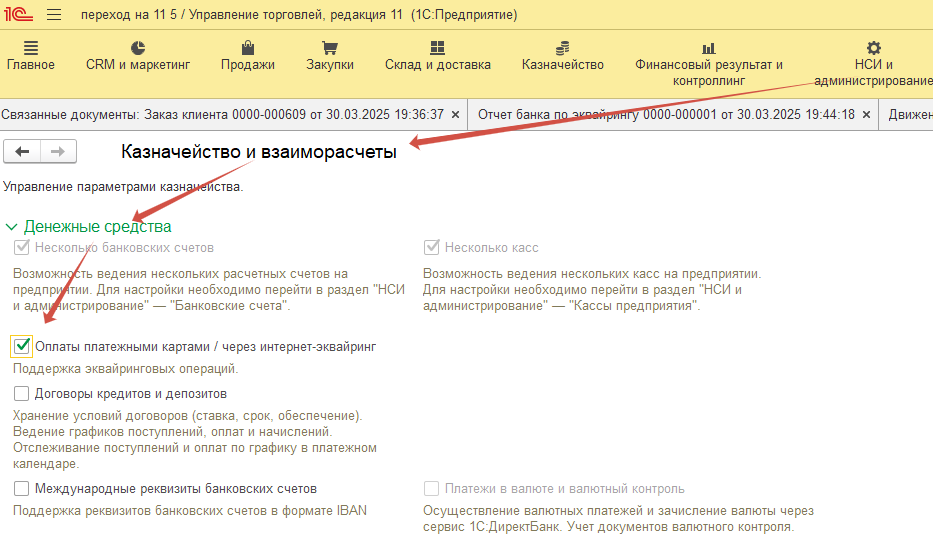Open the Главное section

tap(30, 56)
